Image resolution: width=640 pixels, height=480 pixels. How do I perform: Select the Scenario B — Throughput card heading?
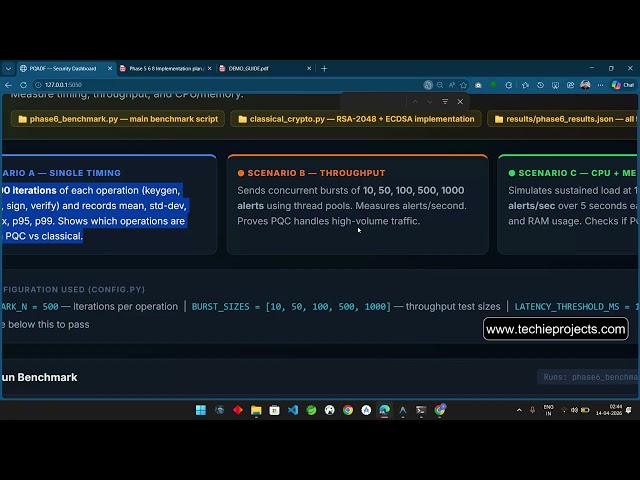[x=316, y=173]
